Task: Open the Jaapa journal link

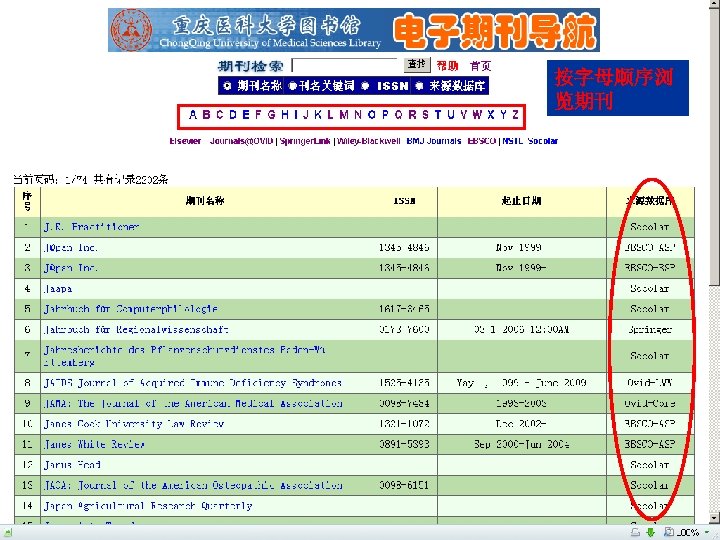Action: (58, 289)
